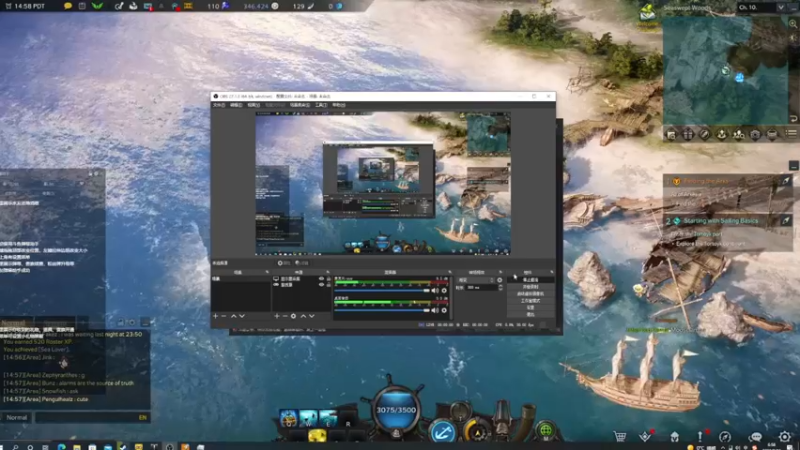The height and width of the screenshot is (450, 800).
Task: Open the Scene Collection menu in OBS
Action: coord(299,105)
